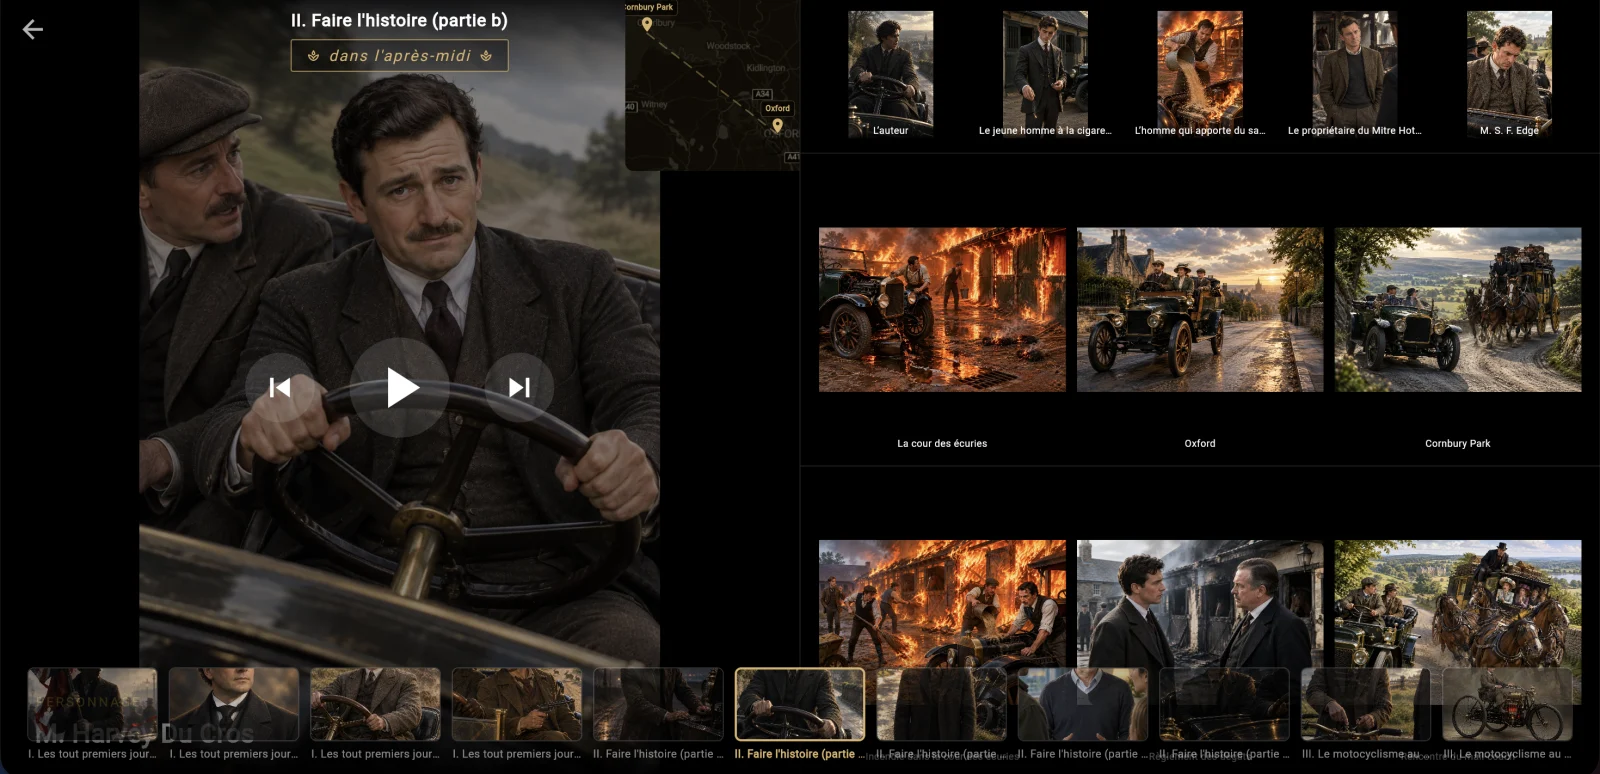This screenshot has width=1600, height=774.
Task: Open the Cornbury Park location image
Action: pyautogui.click(x=1458, y=309)
